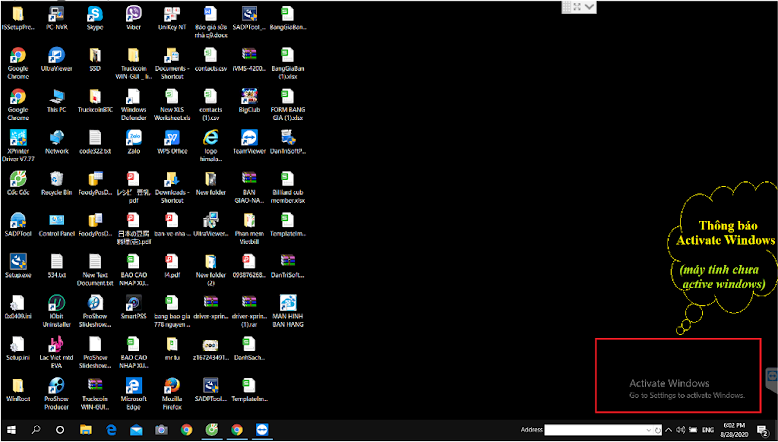Launch the SmartPSS shortcut
The height and width of the screenshot is (442, 778).
tap(133, 307)
